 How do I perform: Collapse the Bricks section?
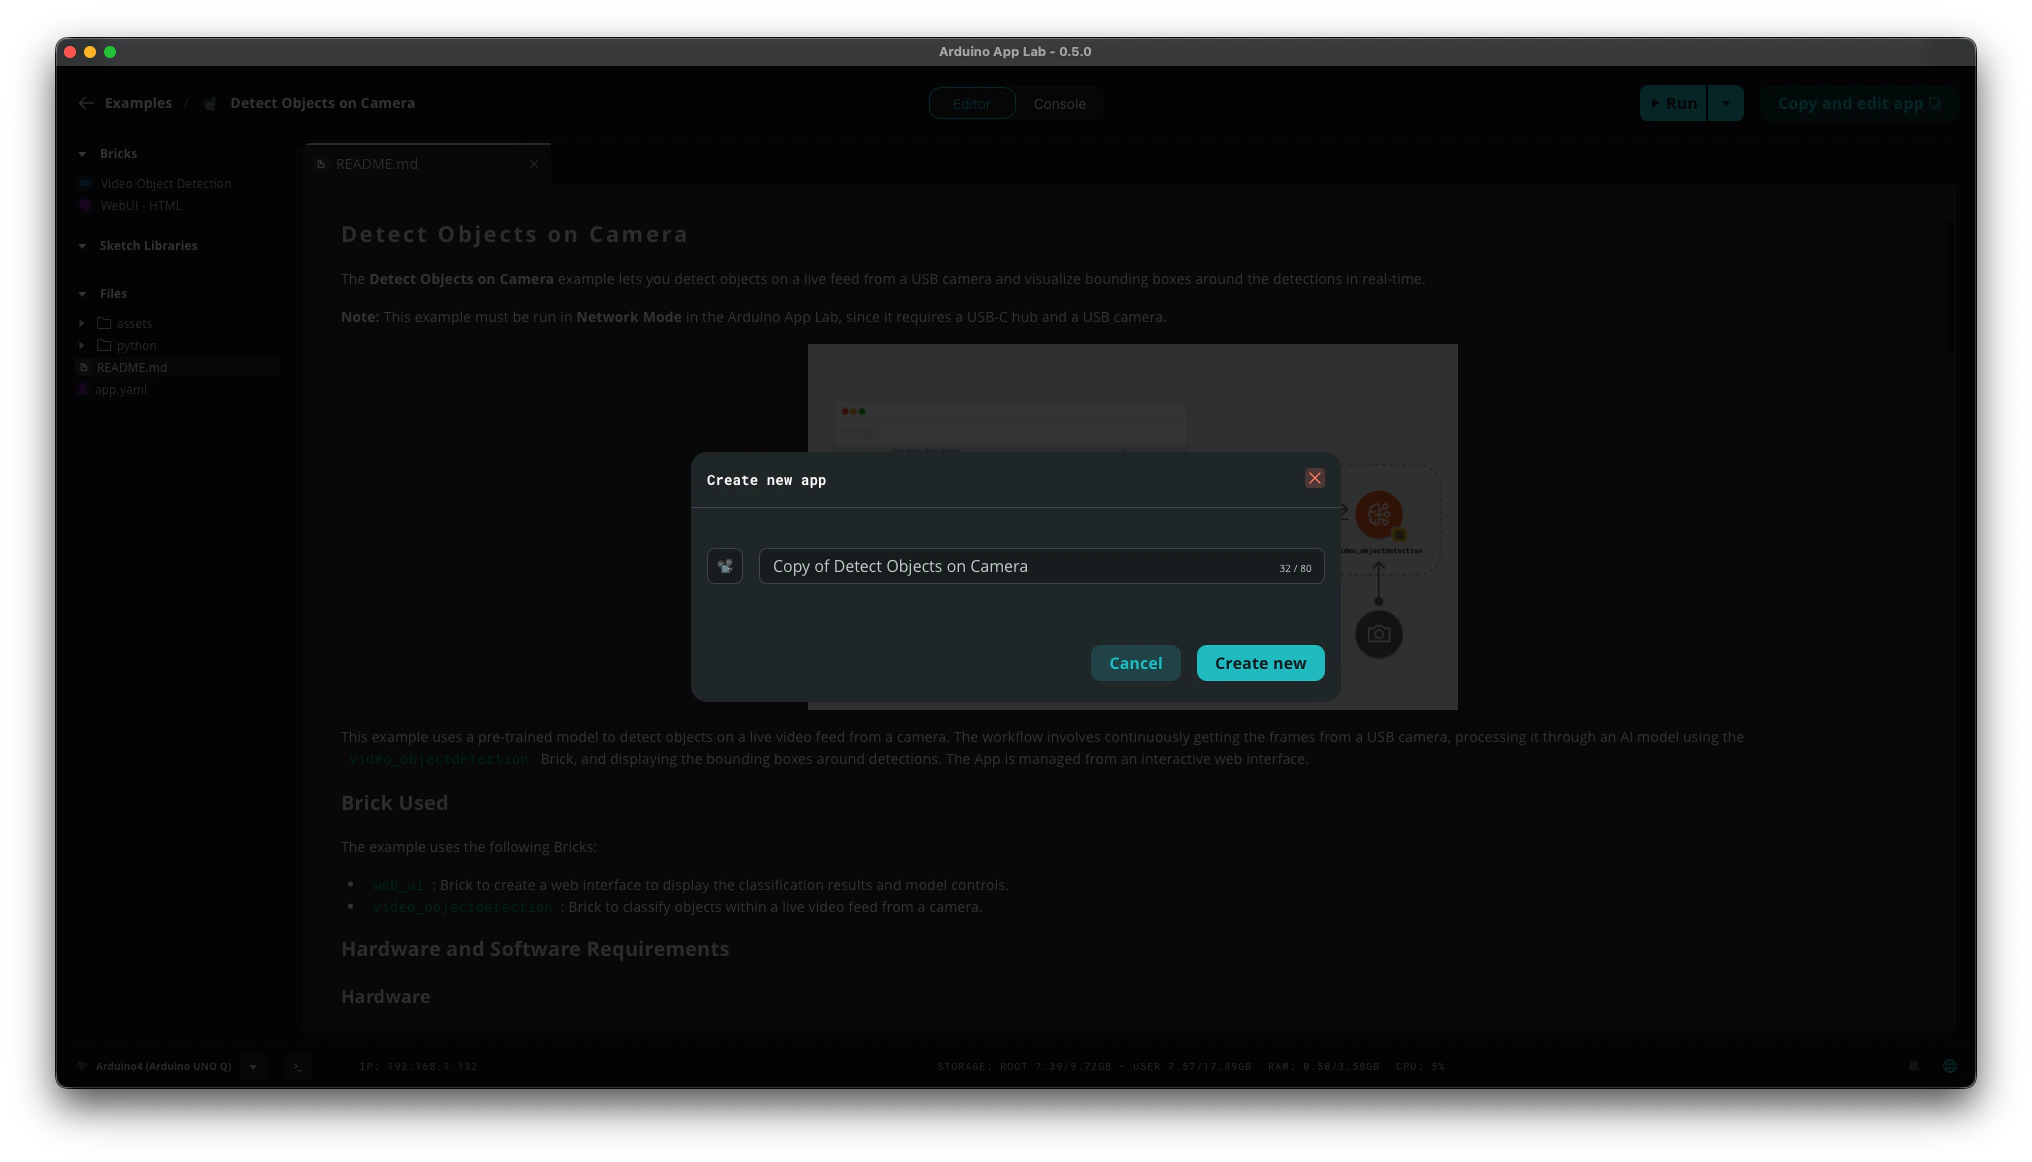pyautogui.click(x=82, y=154)
